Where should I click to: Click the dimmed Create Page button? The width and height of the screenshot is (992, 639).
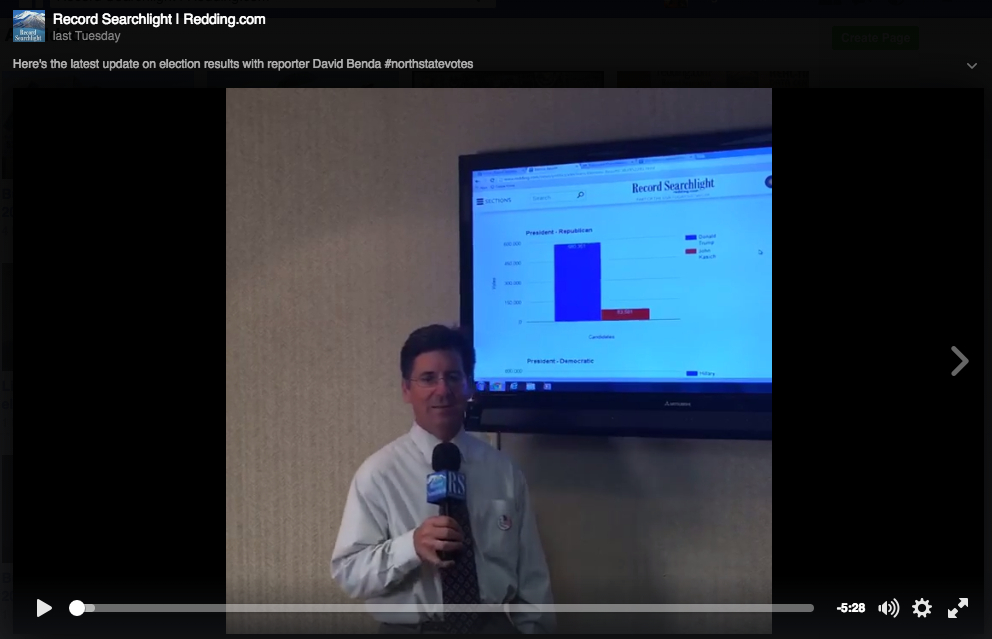(x=874, y=38)
